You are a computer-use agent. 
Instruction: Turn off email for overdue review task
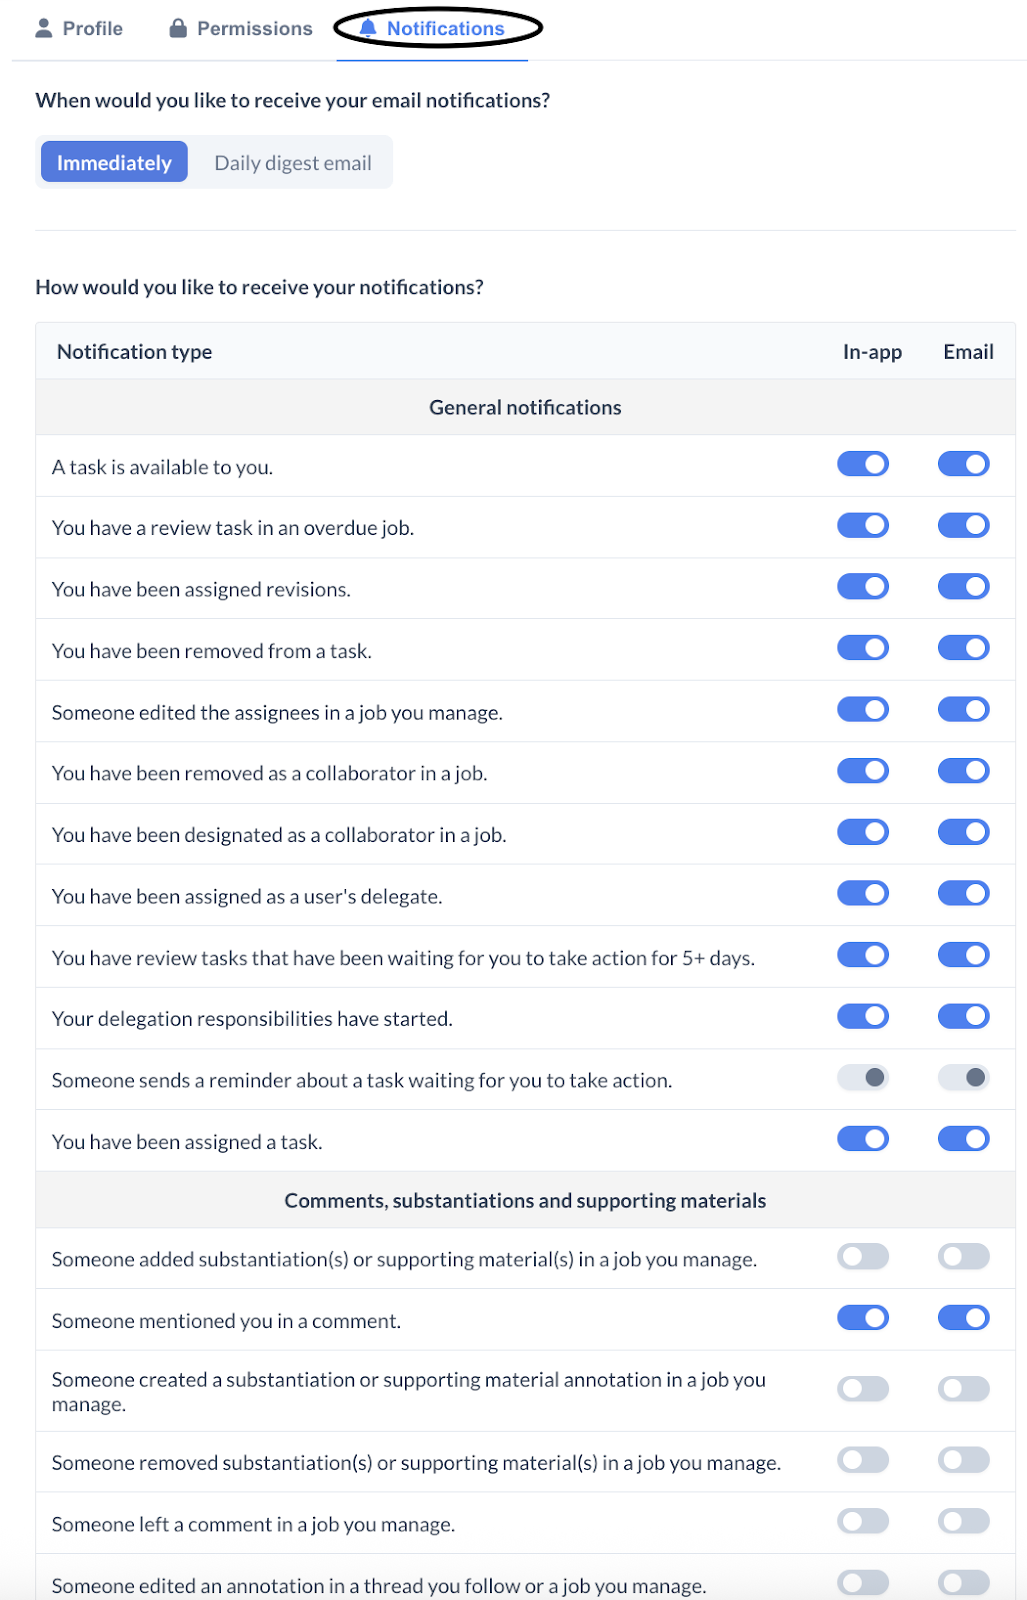tap(963, 525)
